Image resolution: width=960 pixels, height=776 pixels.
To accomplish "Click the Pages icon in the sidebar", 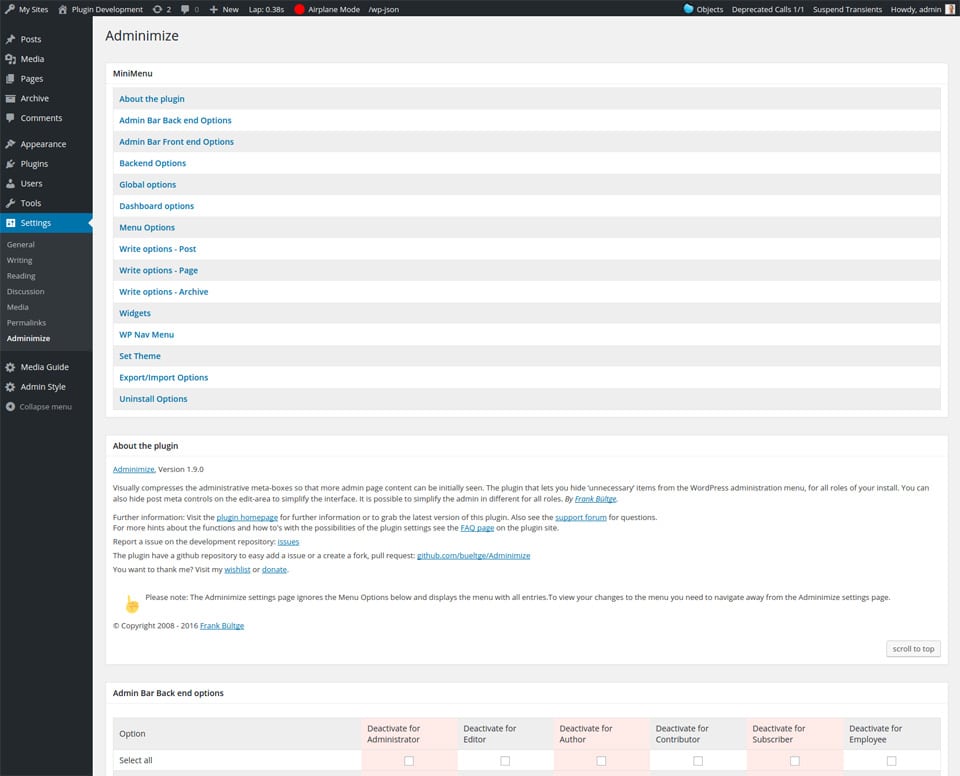I will 10,78.
